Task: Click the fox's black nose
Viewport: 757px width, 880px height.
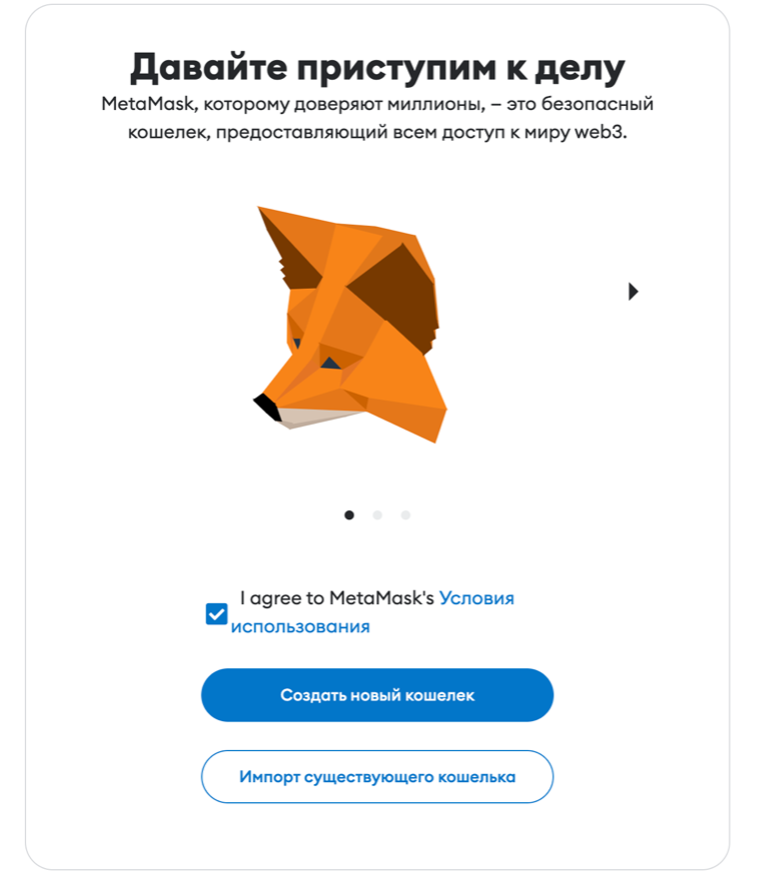Action: tap(267, 406)
